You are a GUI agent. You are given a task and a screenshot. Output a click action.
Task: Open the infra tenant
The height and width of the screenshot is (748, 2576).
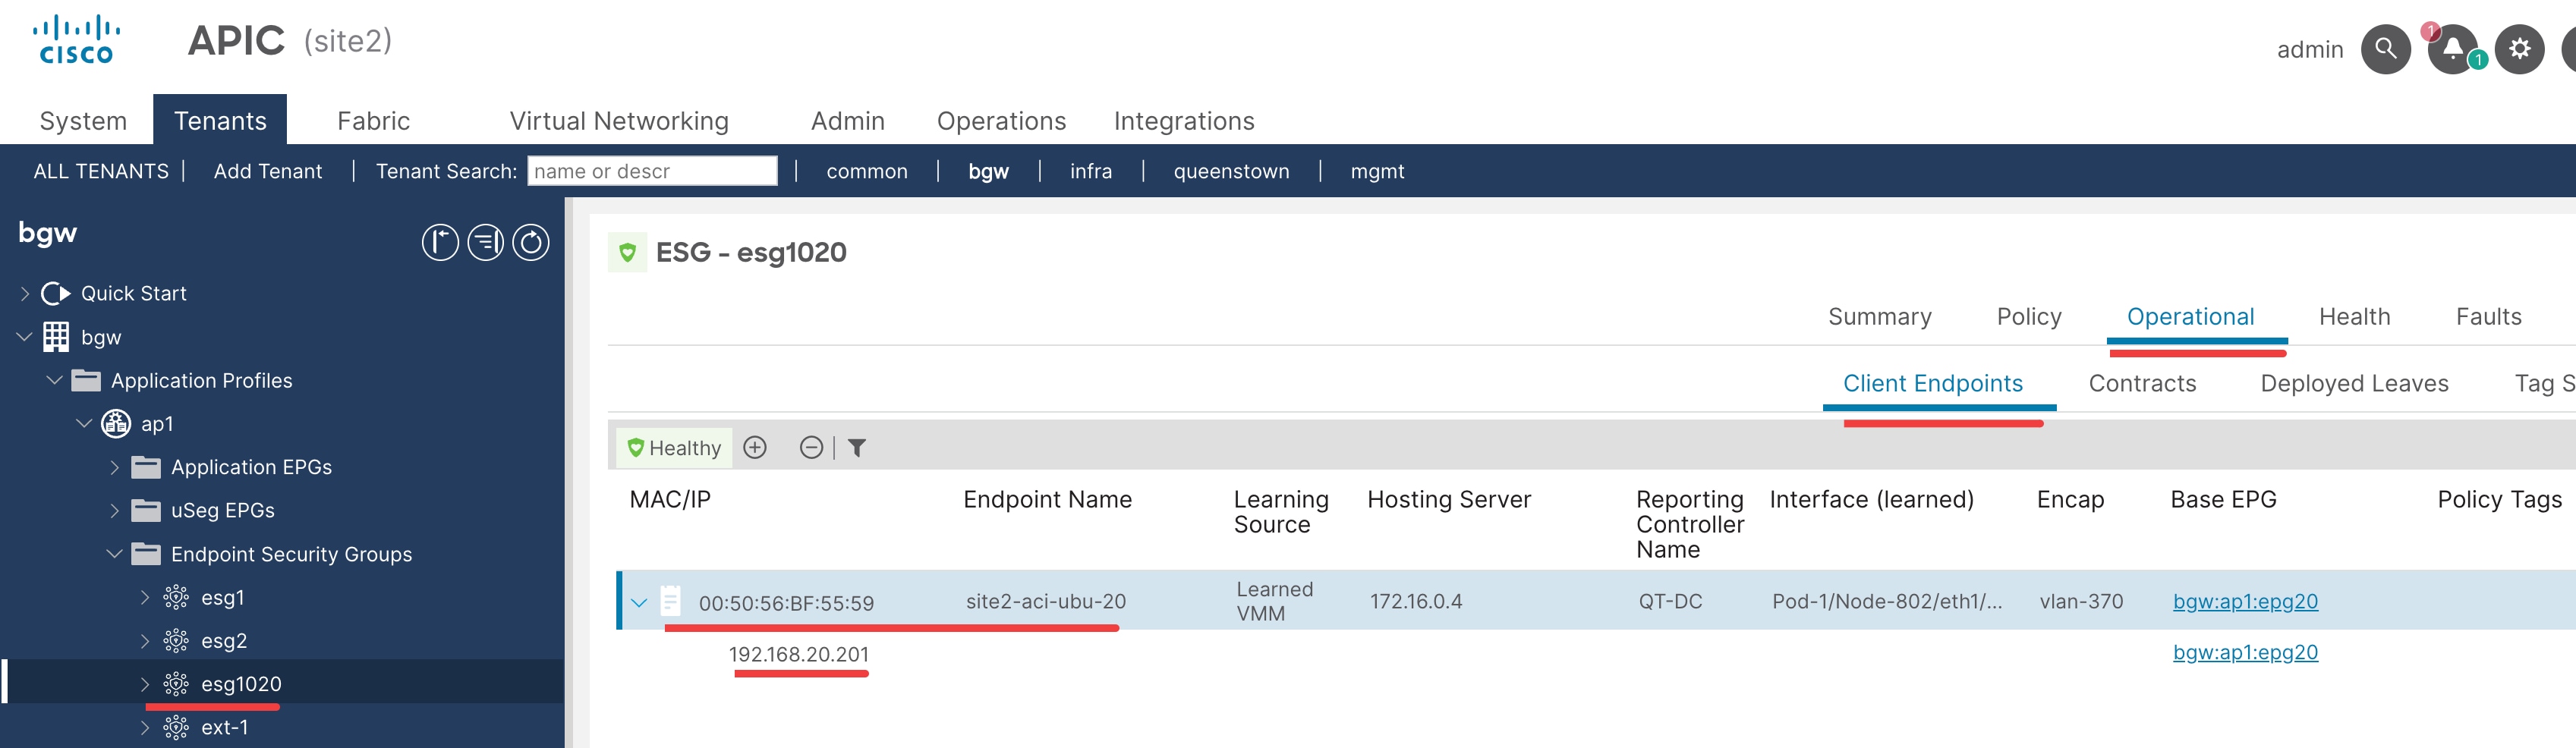tap(1091, 171)
